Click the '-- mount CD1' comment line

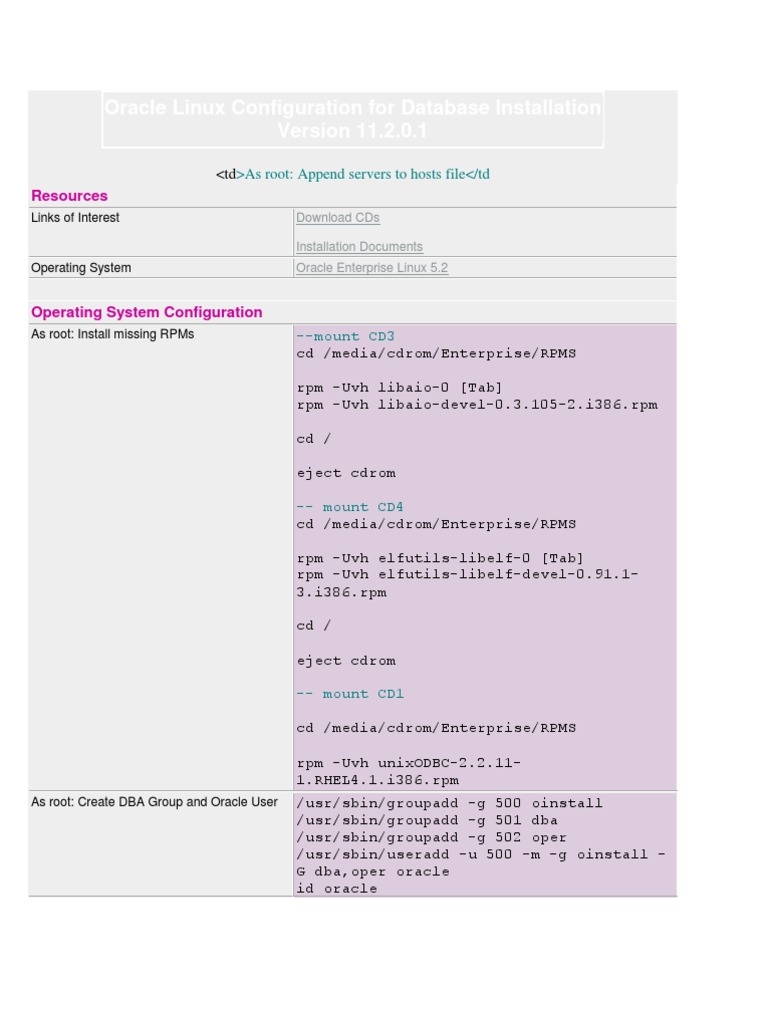tap(350, 694)
